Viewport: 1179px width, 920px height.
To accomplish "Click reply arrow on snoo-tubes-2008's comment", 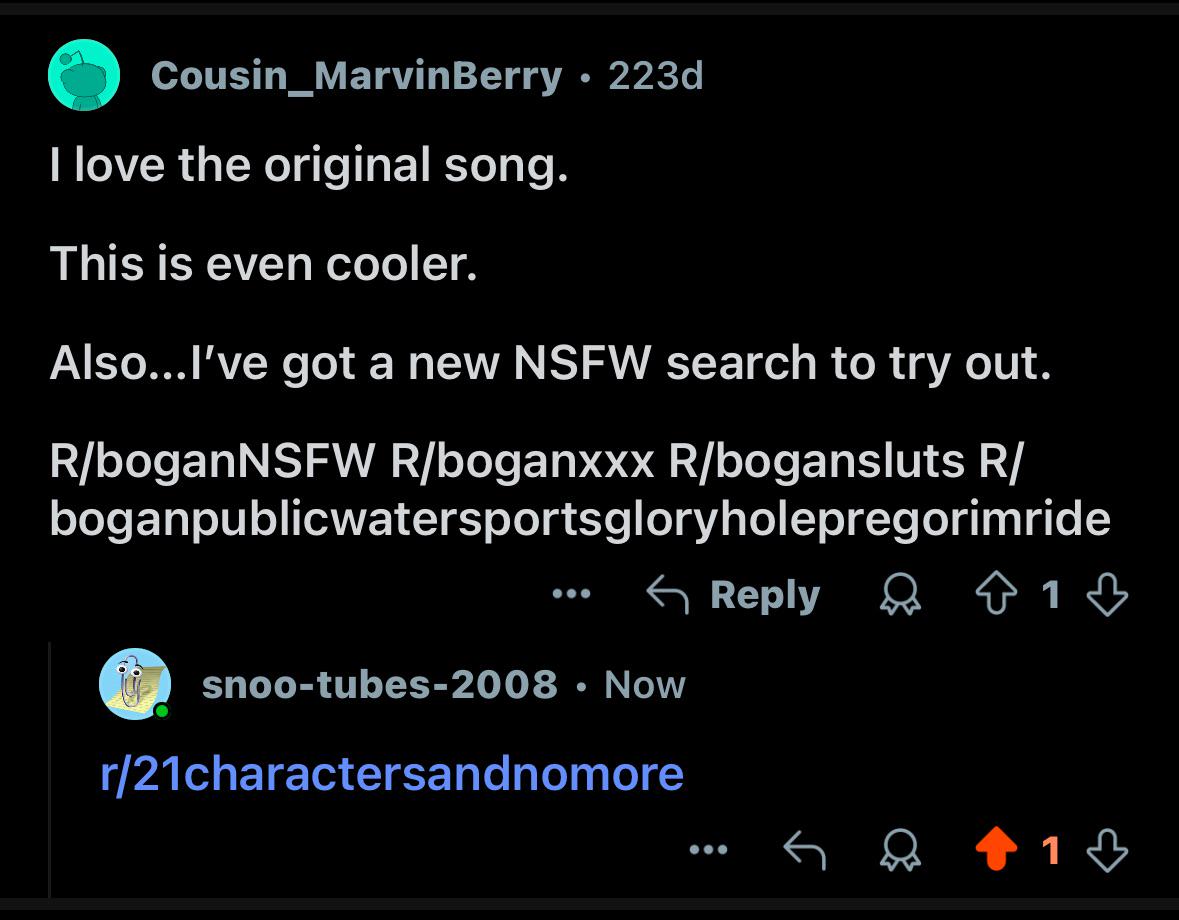I will click(805, 849).
